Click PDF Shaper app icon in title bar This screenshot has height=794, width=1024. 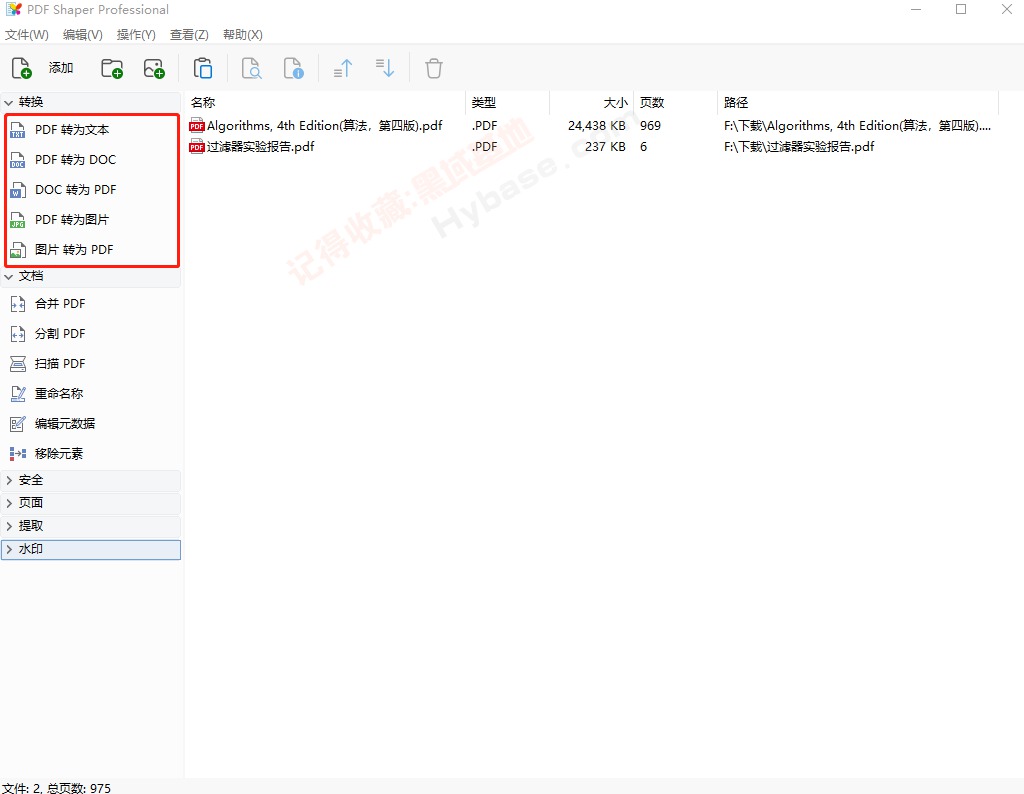[13, 9]
